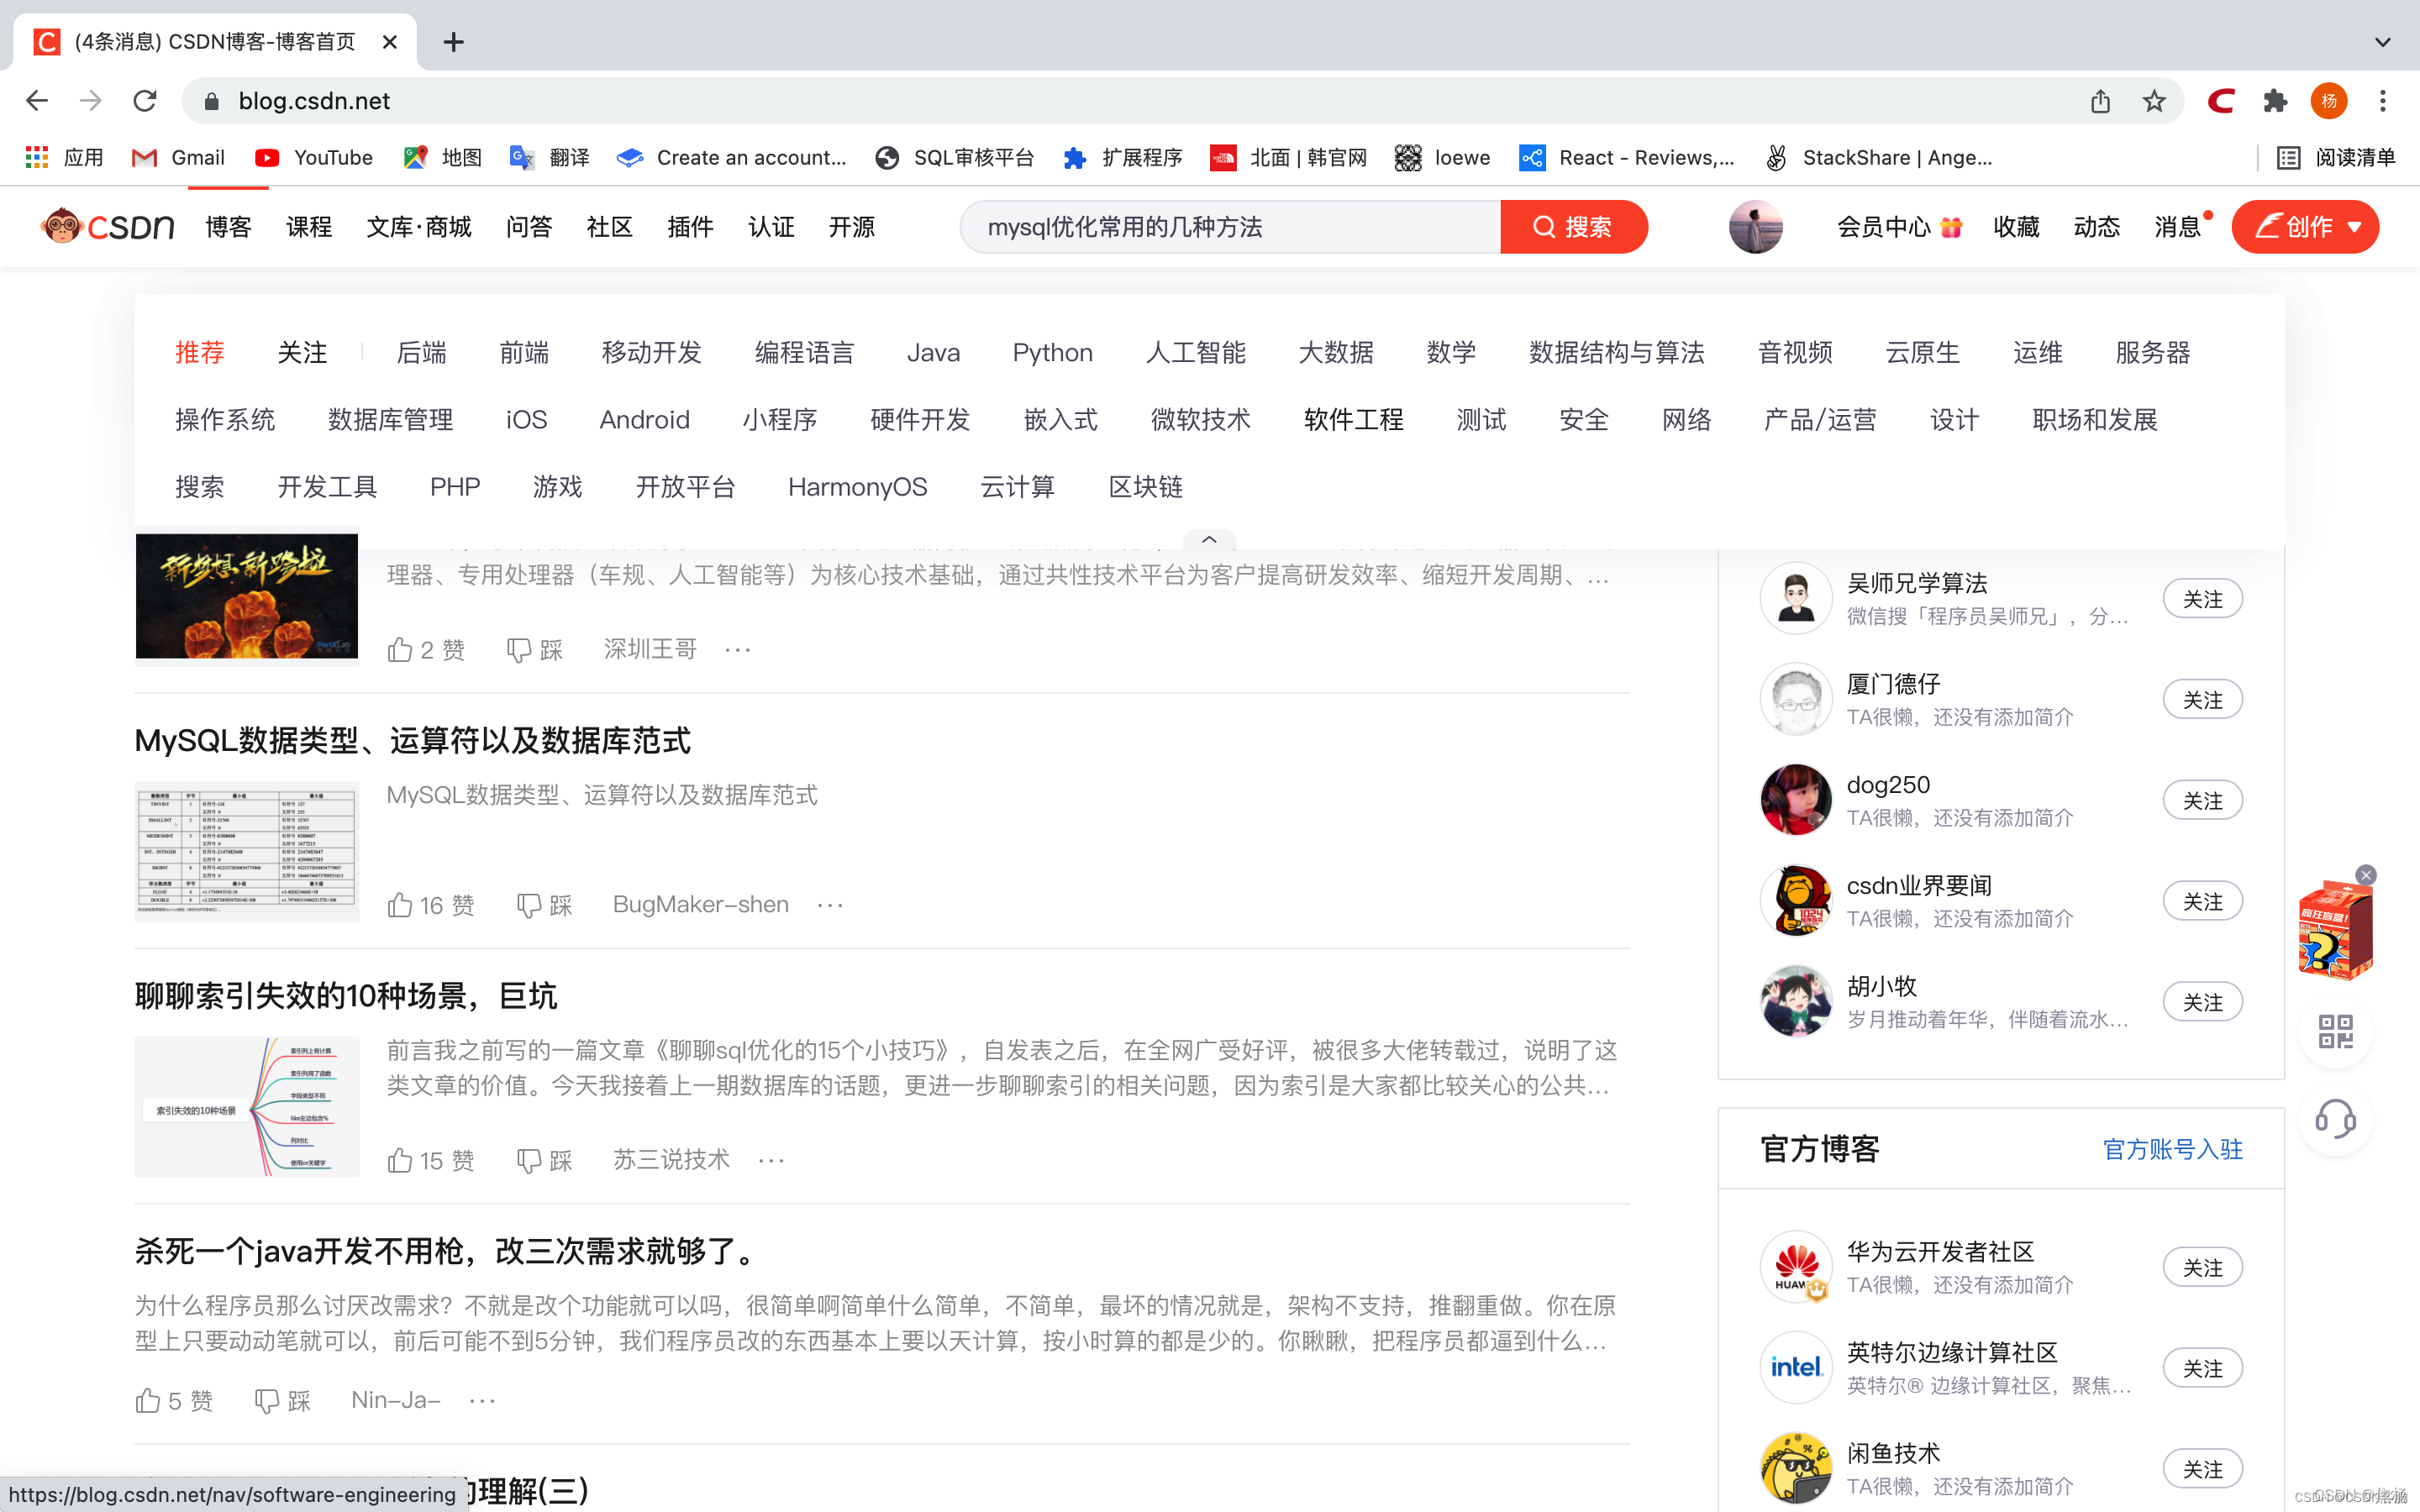
Task: Follow 吴师兄学算法 with 关注 button
Action: point(2202,599)
